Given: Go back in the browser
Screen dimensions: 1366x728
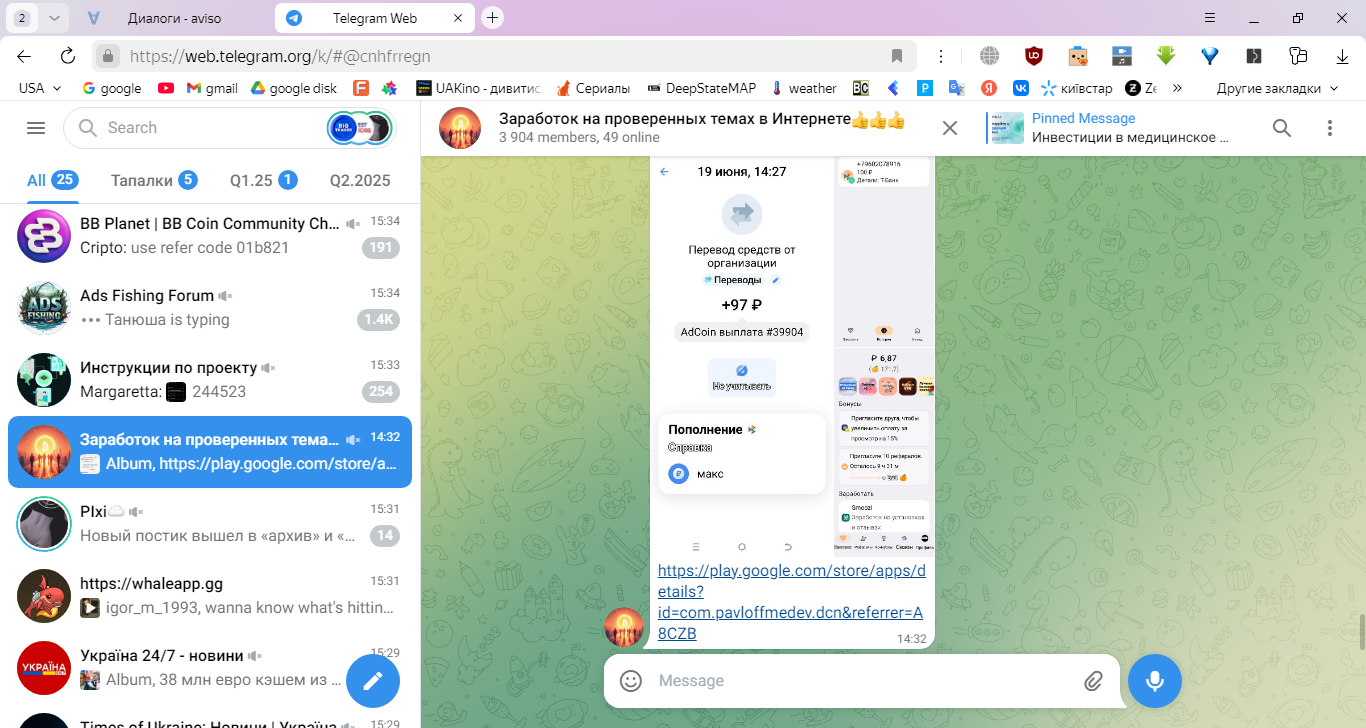Looking at the screenshot, I should pyautogui.click(x=24, y=56).
